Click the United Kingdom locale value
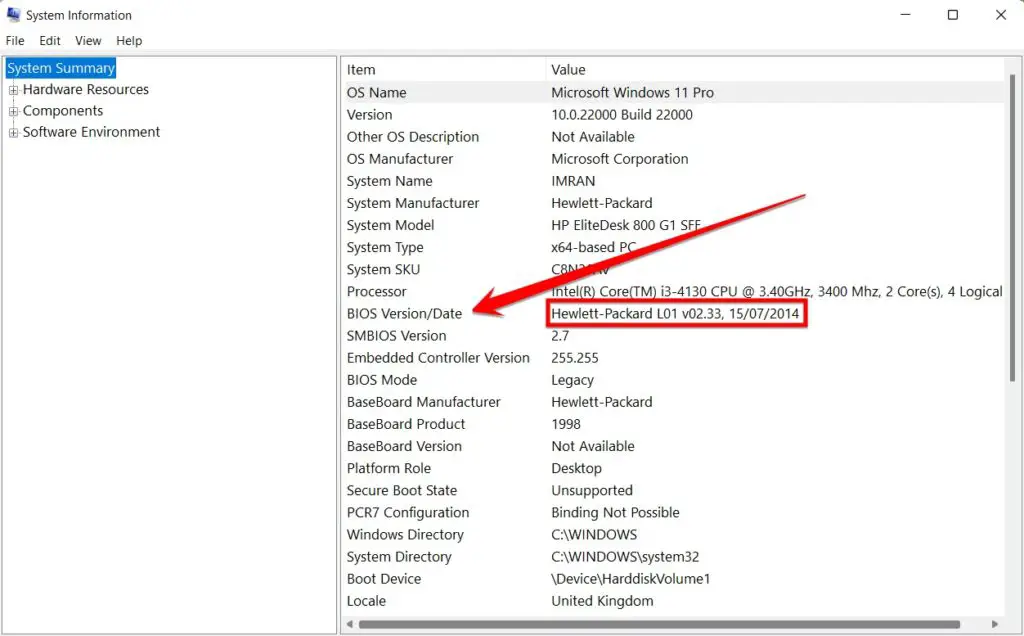The image size is (1024, 636). tap(602, 601)
